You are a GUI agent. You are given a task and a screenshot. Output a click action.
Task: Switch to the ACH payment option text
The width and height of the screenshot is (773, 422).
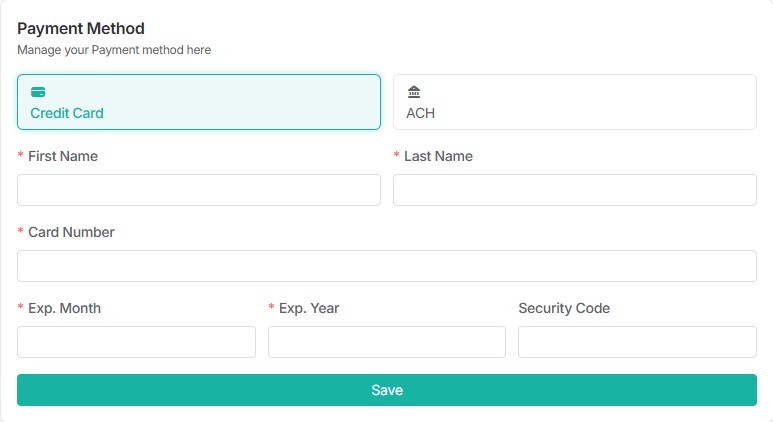(x=420, y=113)
